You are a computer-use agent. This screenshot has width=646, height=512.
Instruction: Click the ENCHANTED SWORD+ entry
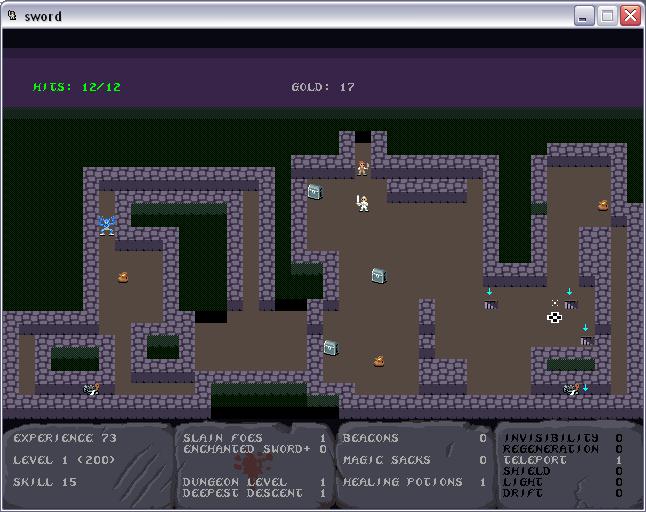point(254,449)
